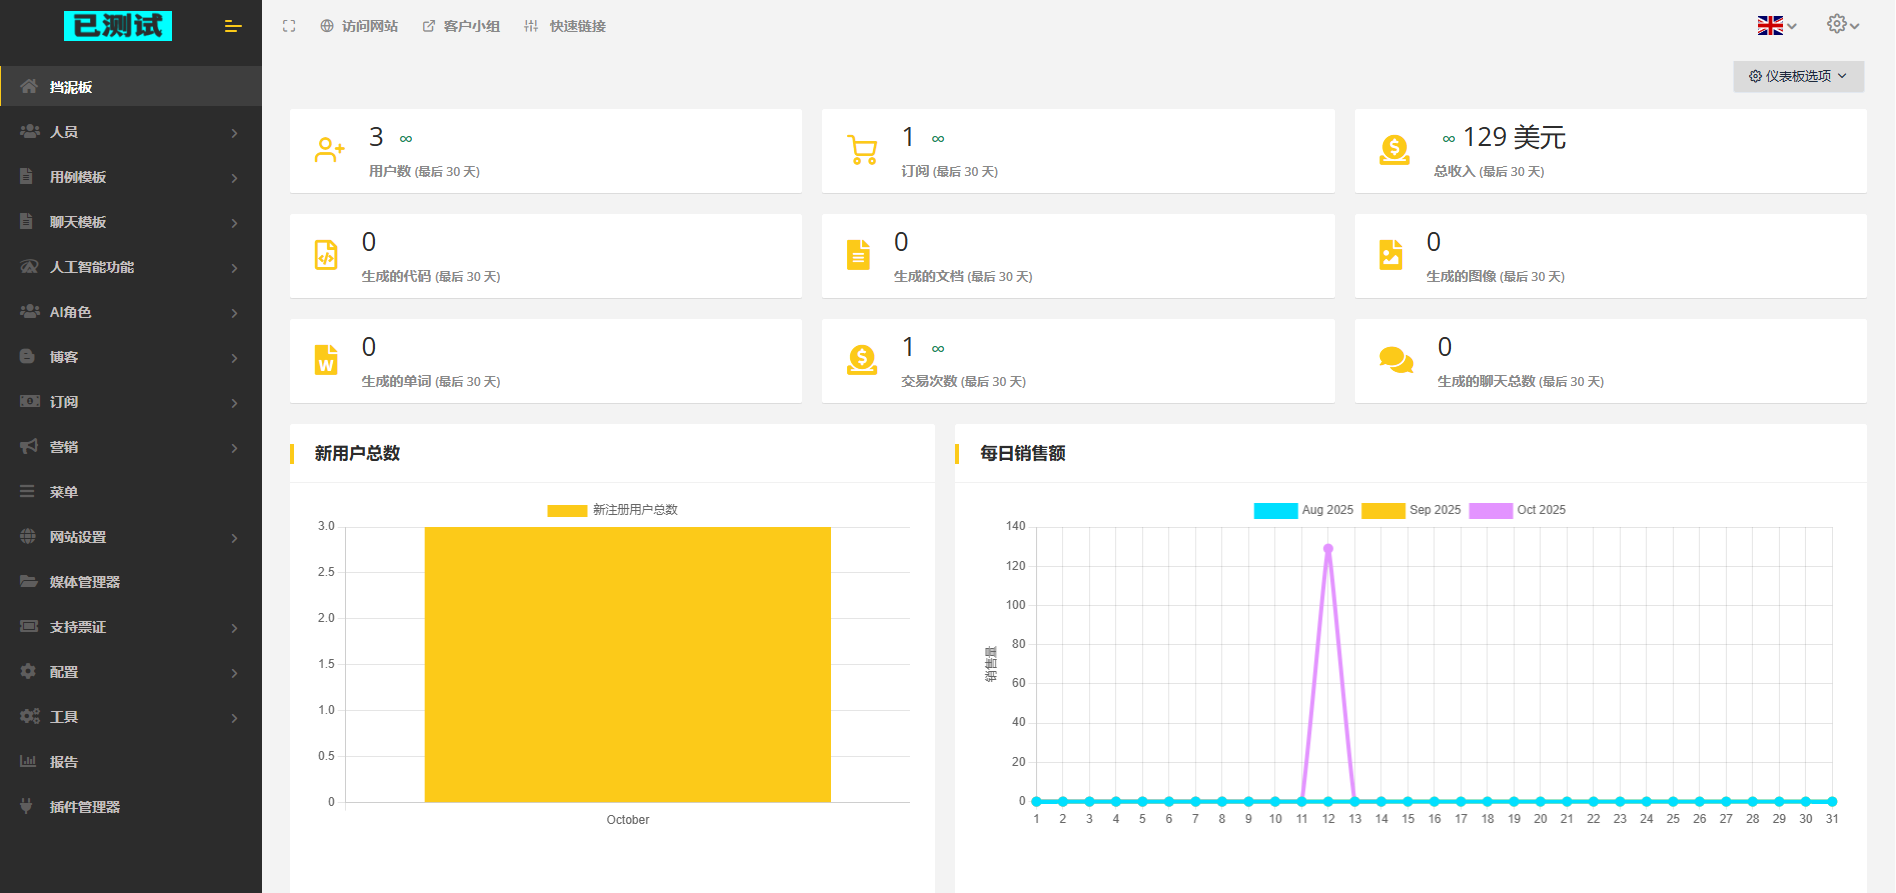Click the Oct 2025 peak data point at day 12
This screenshot has height=893, width=1896.
(1328, 549)
